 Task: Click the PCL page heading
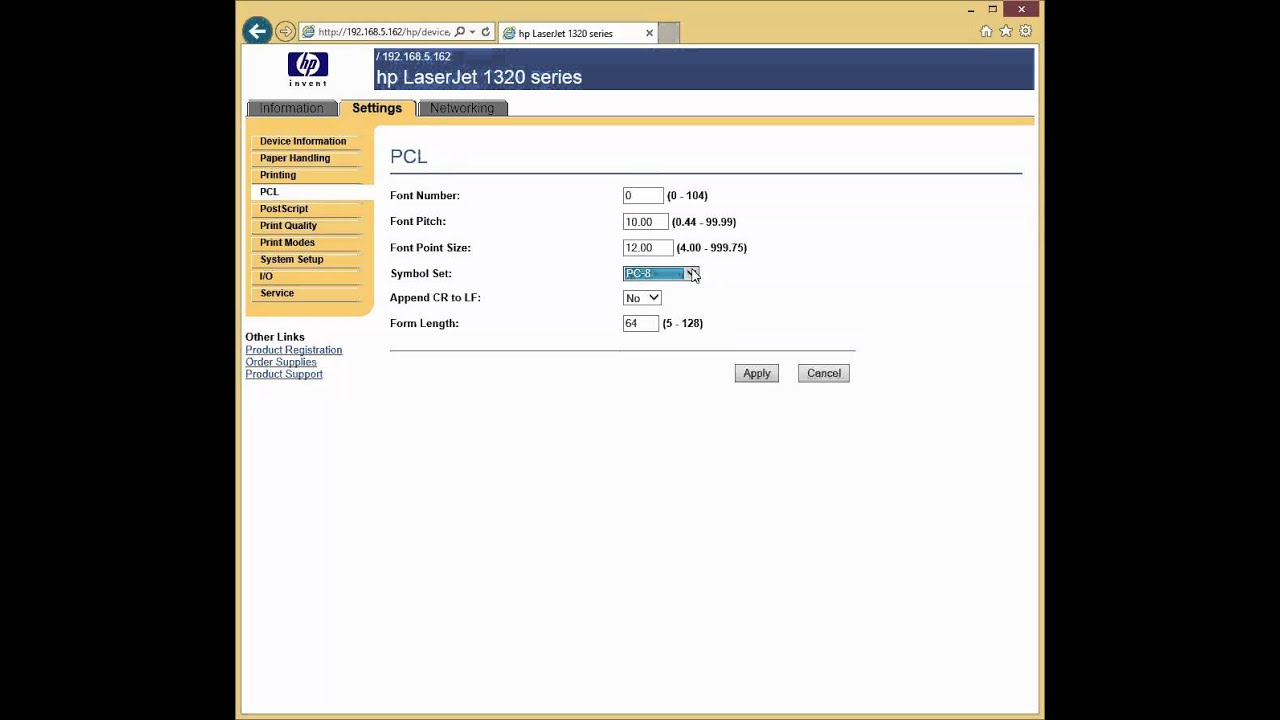pyautogui.click(x=409, y=157)
